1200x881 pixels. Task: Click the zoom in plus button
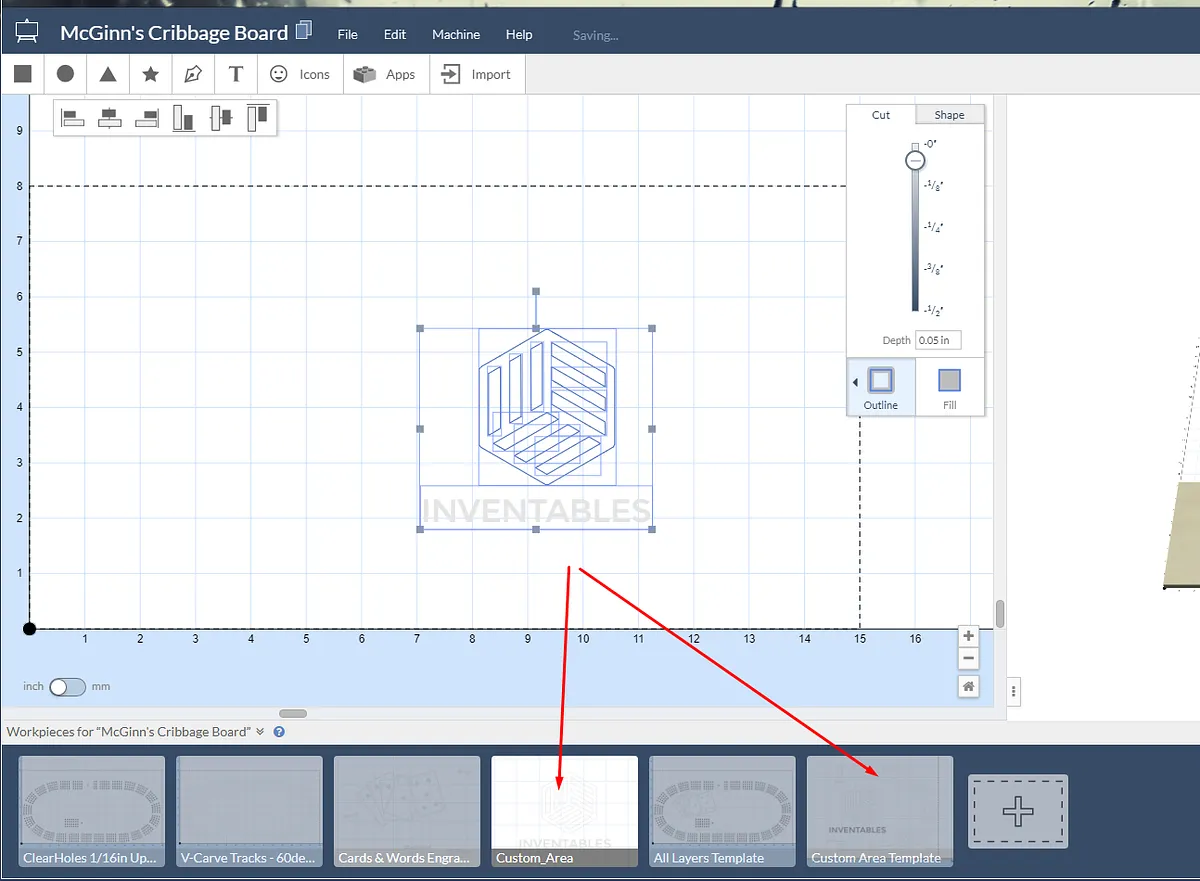coord(967,636)
